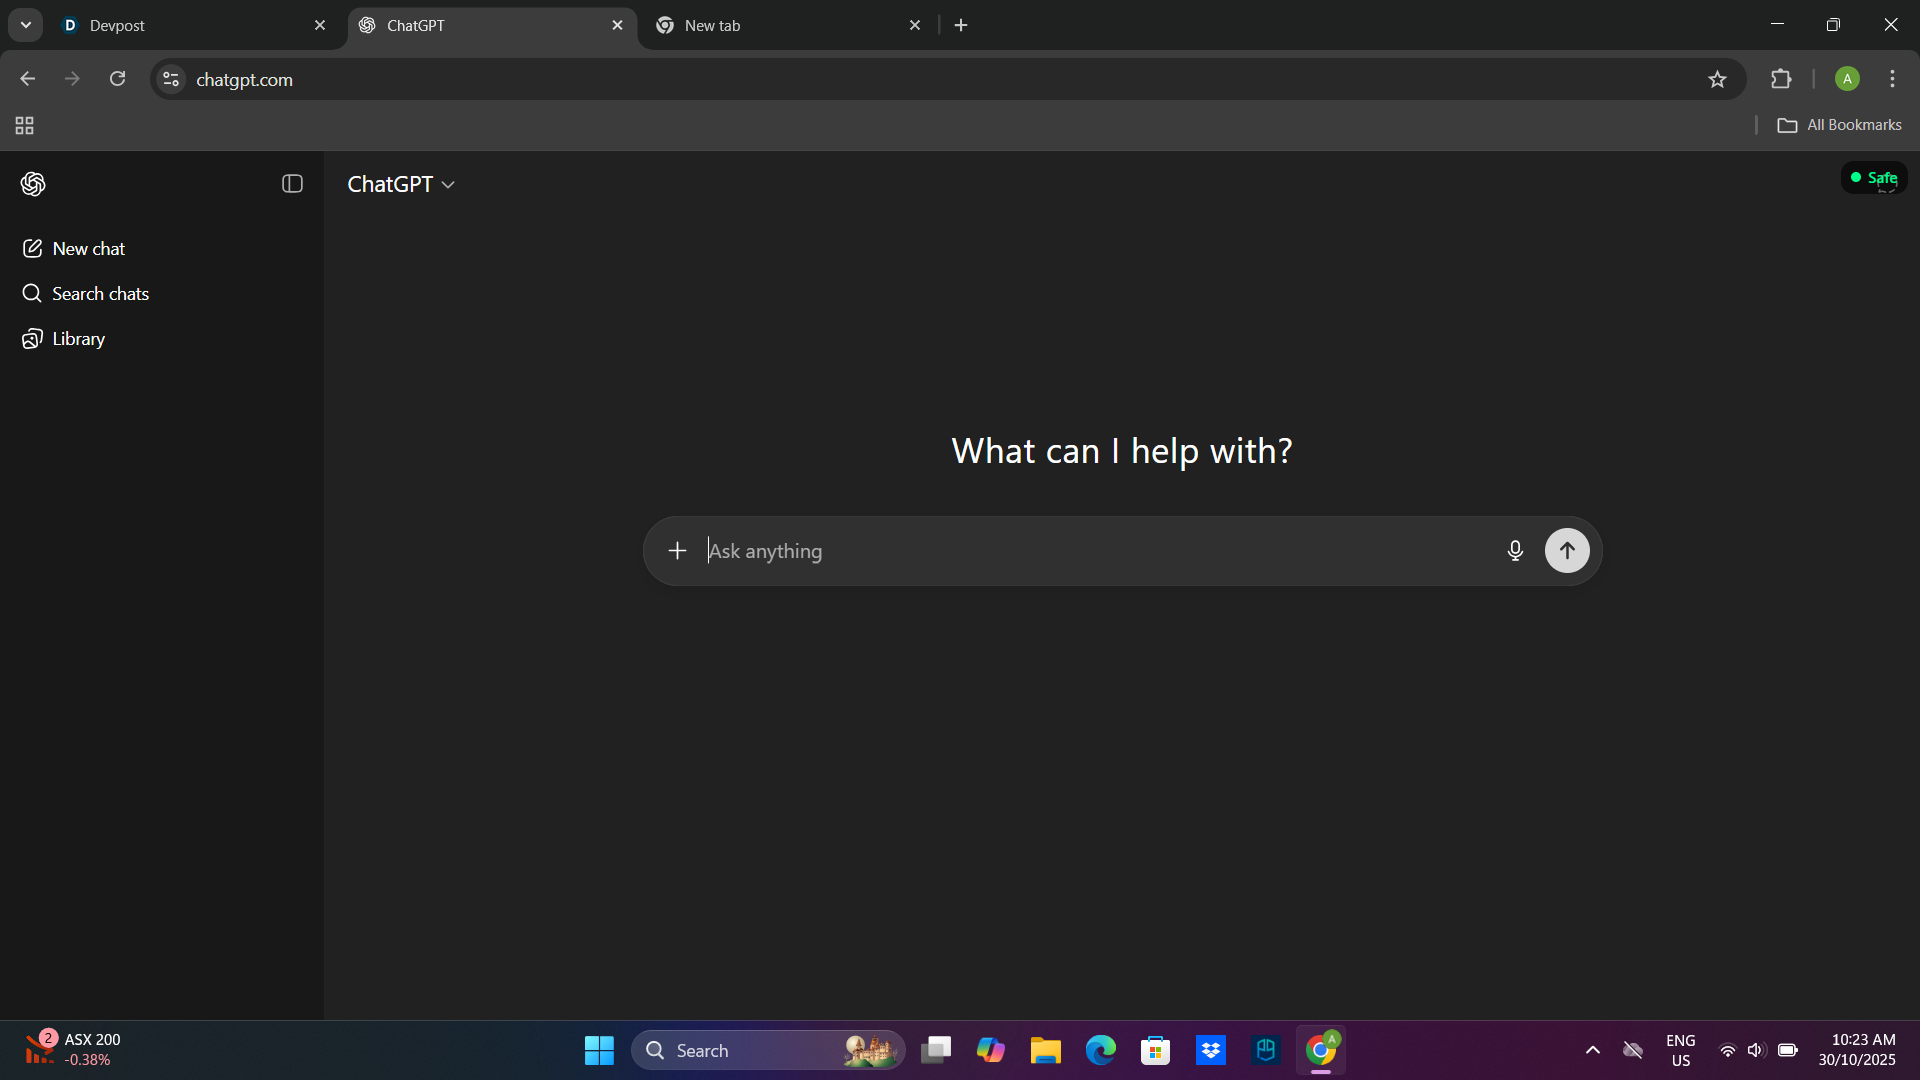Reload the chatgpt.com page
This screenshot has height=1080, width=1920.
[x=117, y=79]
